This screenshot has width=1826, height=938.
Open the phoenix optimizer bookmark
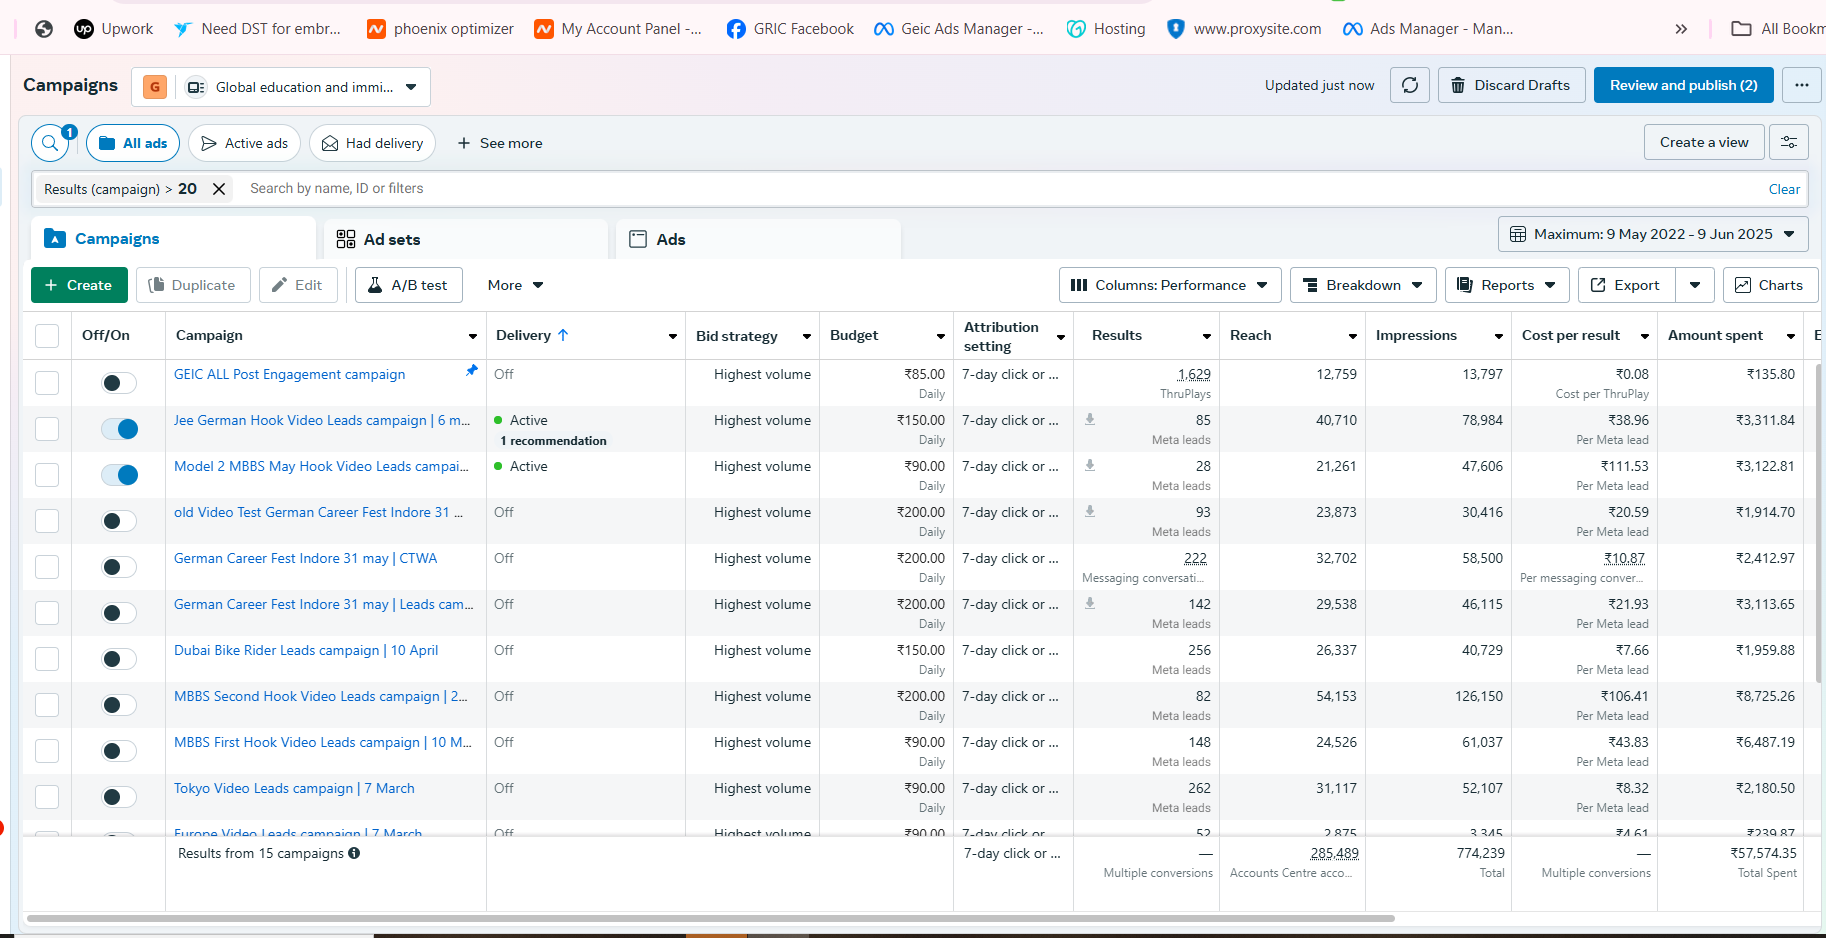[440, 29]
